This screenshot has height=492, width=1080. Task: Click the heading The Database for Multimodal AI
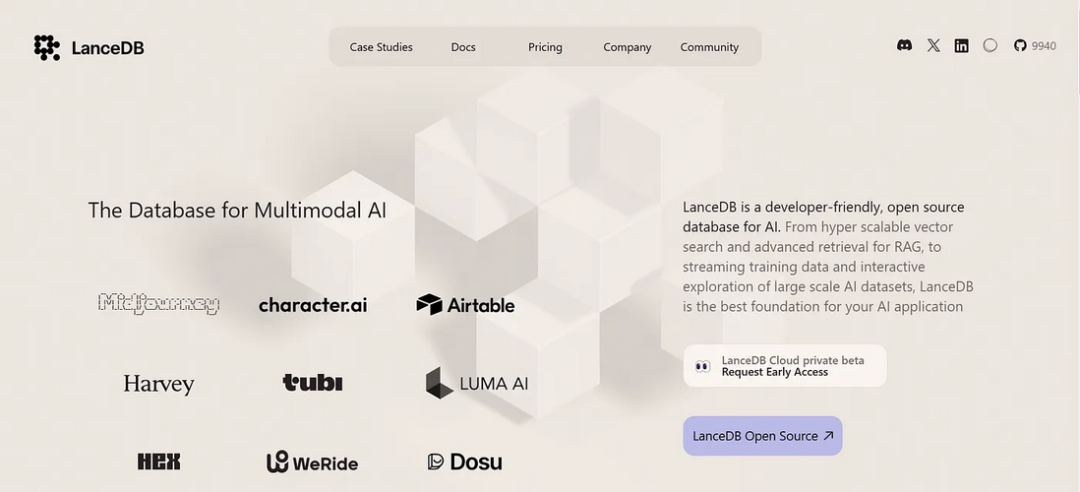[237, 210]
